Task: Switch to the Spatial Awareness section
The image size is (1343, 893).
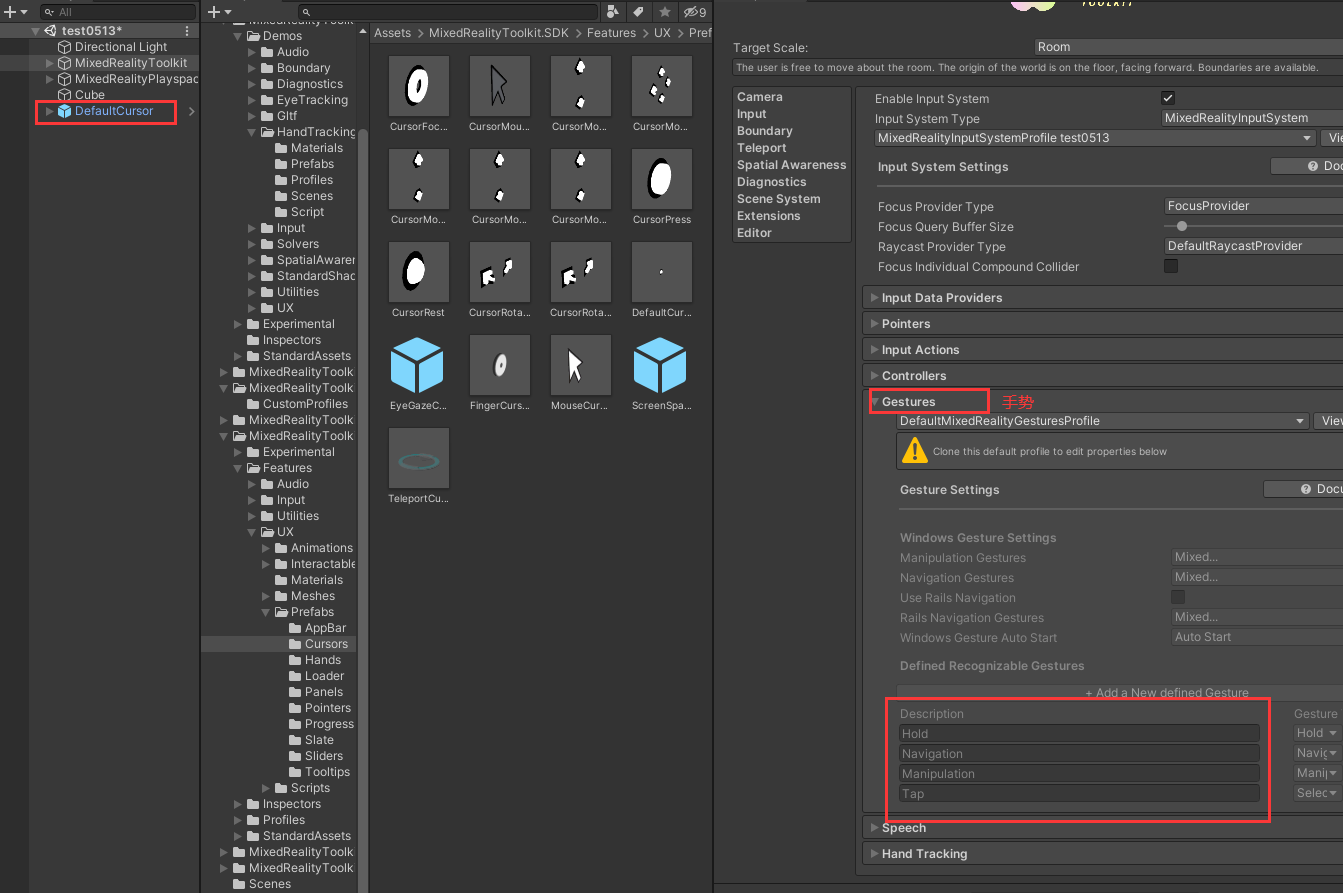Action: click(x=791, y=164)
